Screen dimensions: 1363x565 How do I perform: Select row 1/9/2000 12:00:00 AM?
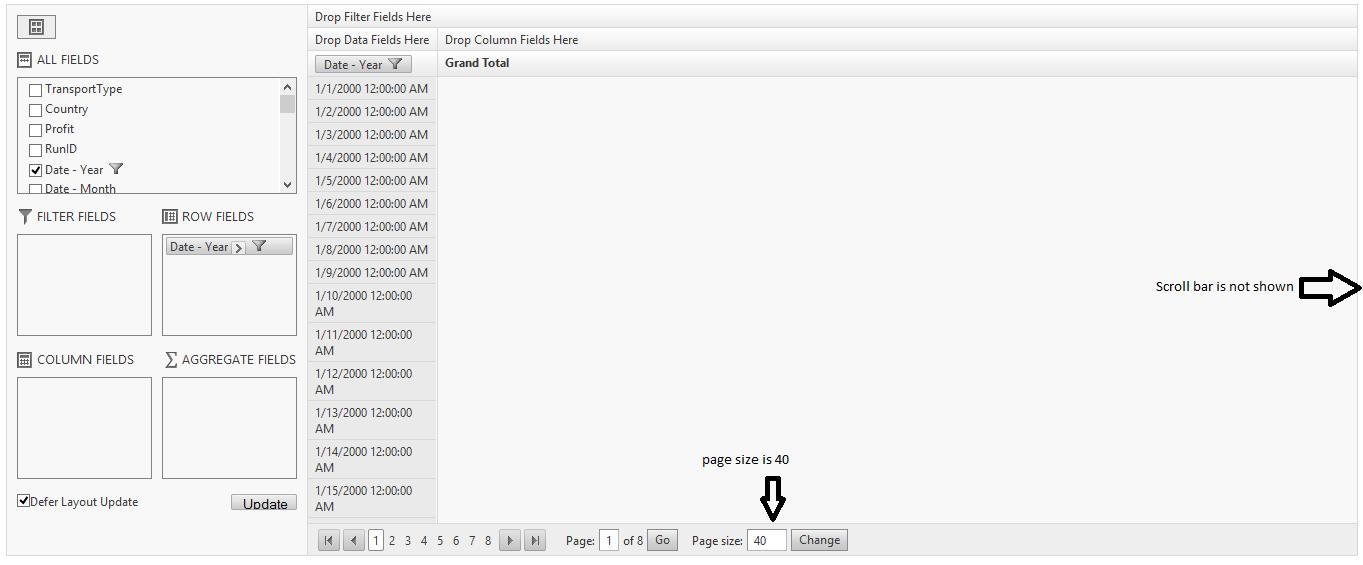(372, 272)
